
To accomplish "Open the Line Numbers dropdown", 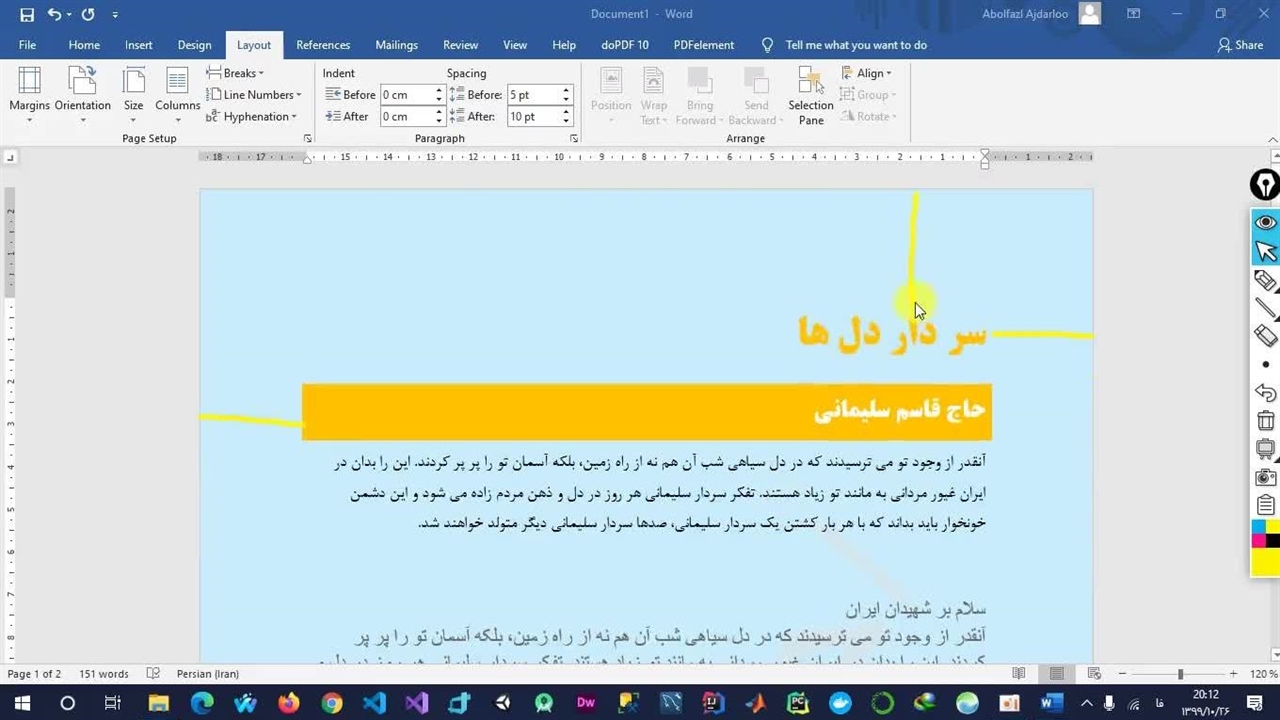I will pyautogui.click(x=254, y=95).
